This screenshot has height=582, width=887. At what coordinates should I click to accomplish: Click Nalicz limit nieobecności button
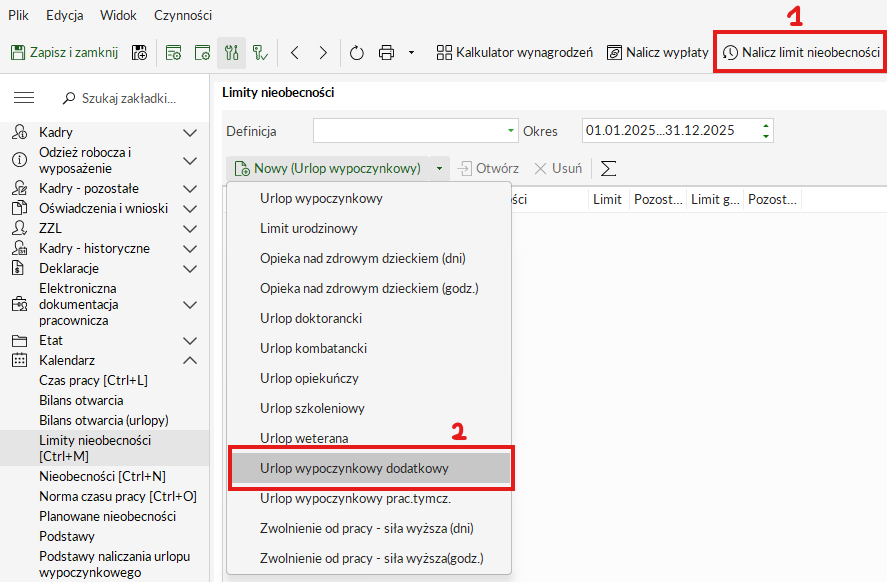click(801, 52)
